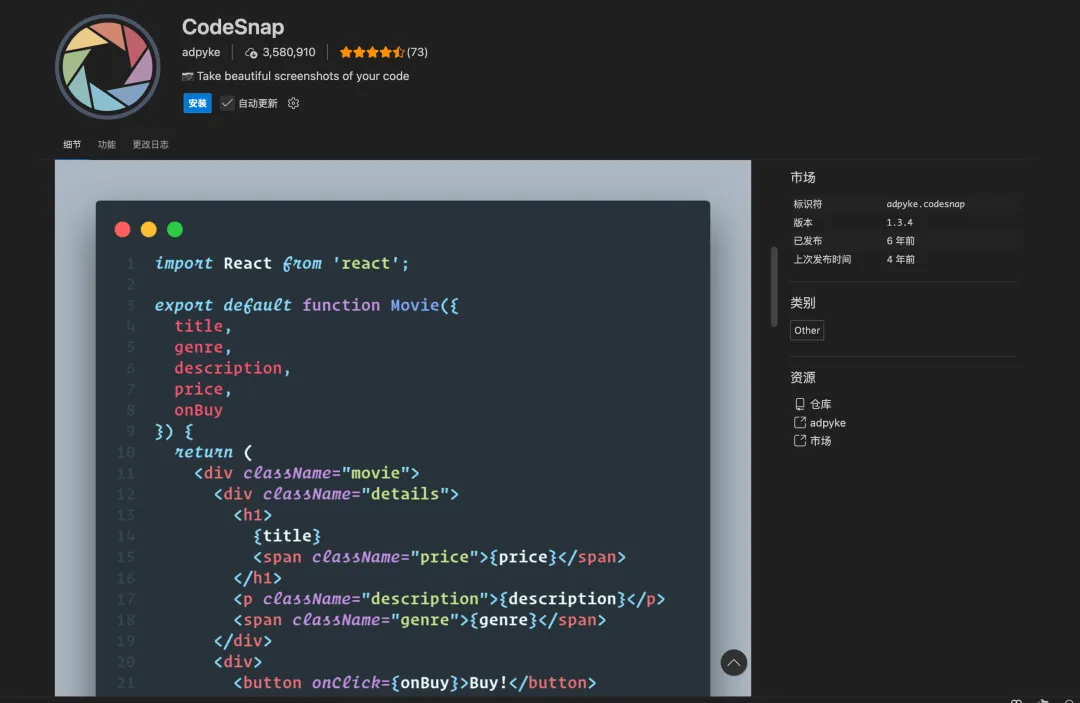
Task: Open the 仓库 resource link
Action: [x=820, y=404]
